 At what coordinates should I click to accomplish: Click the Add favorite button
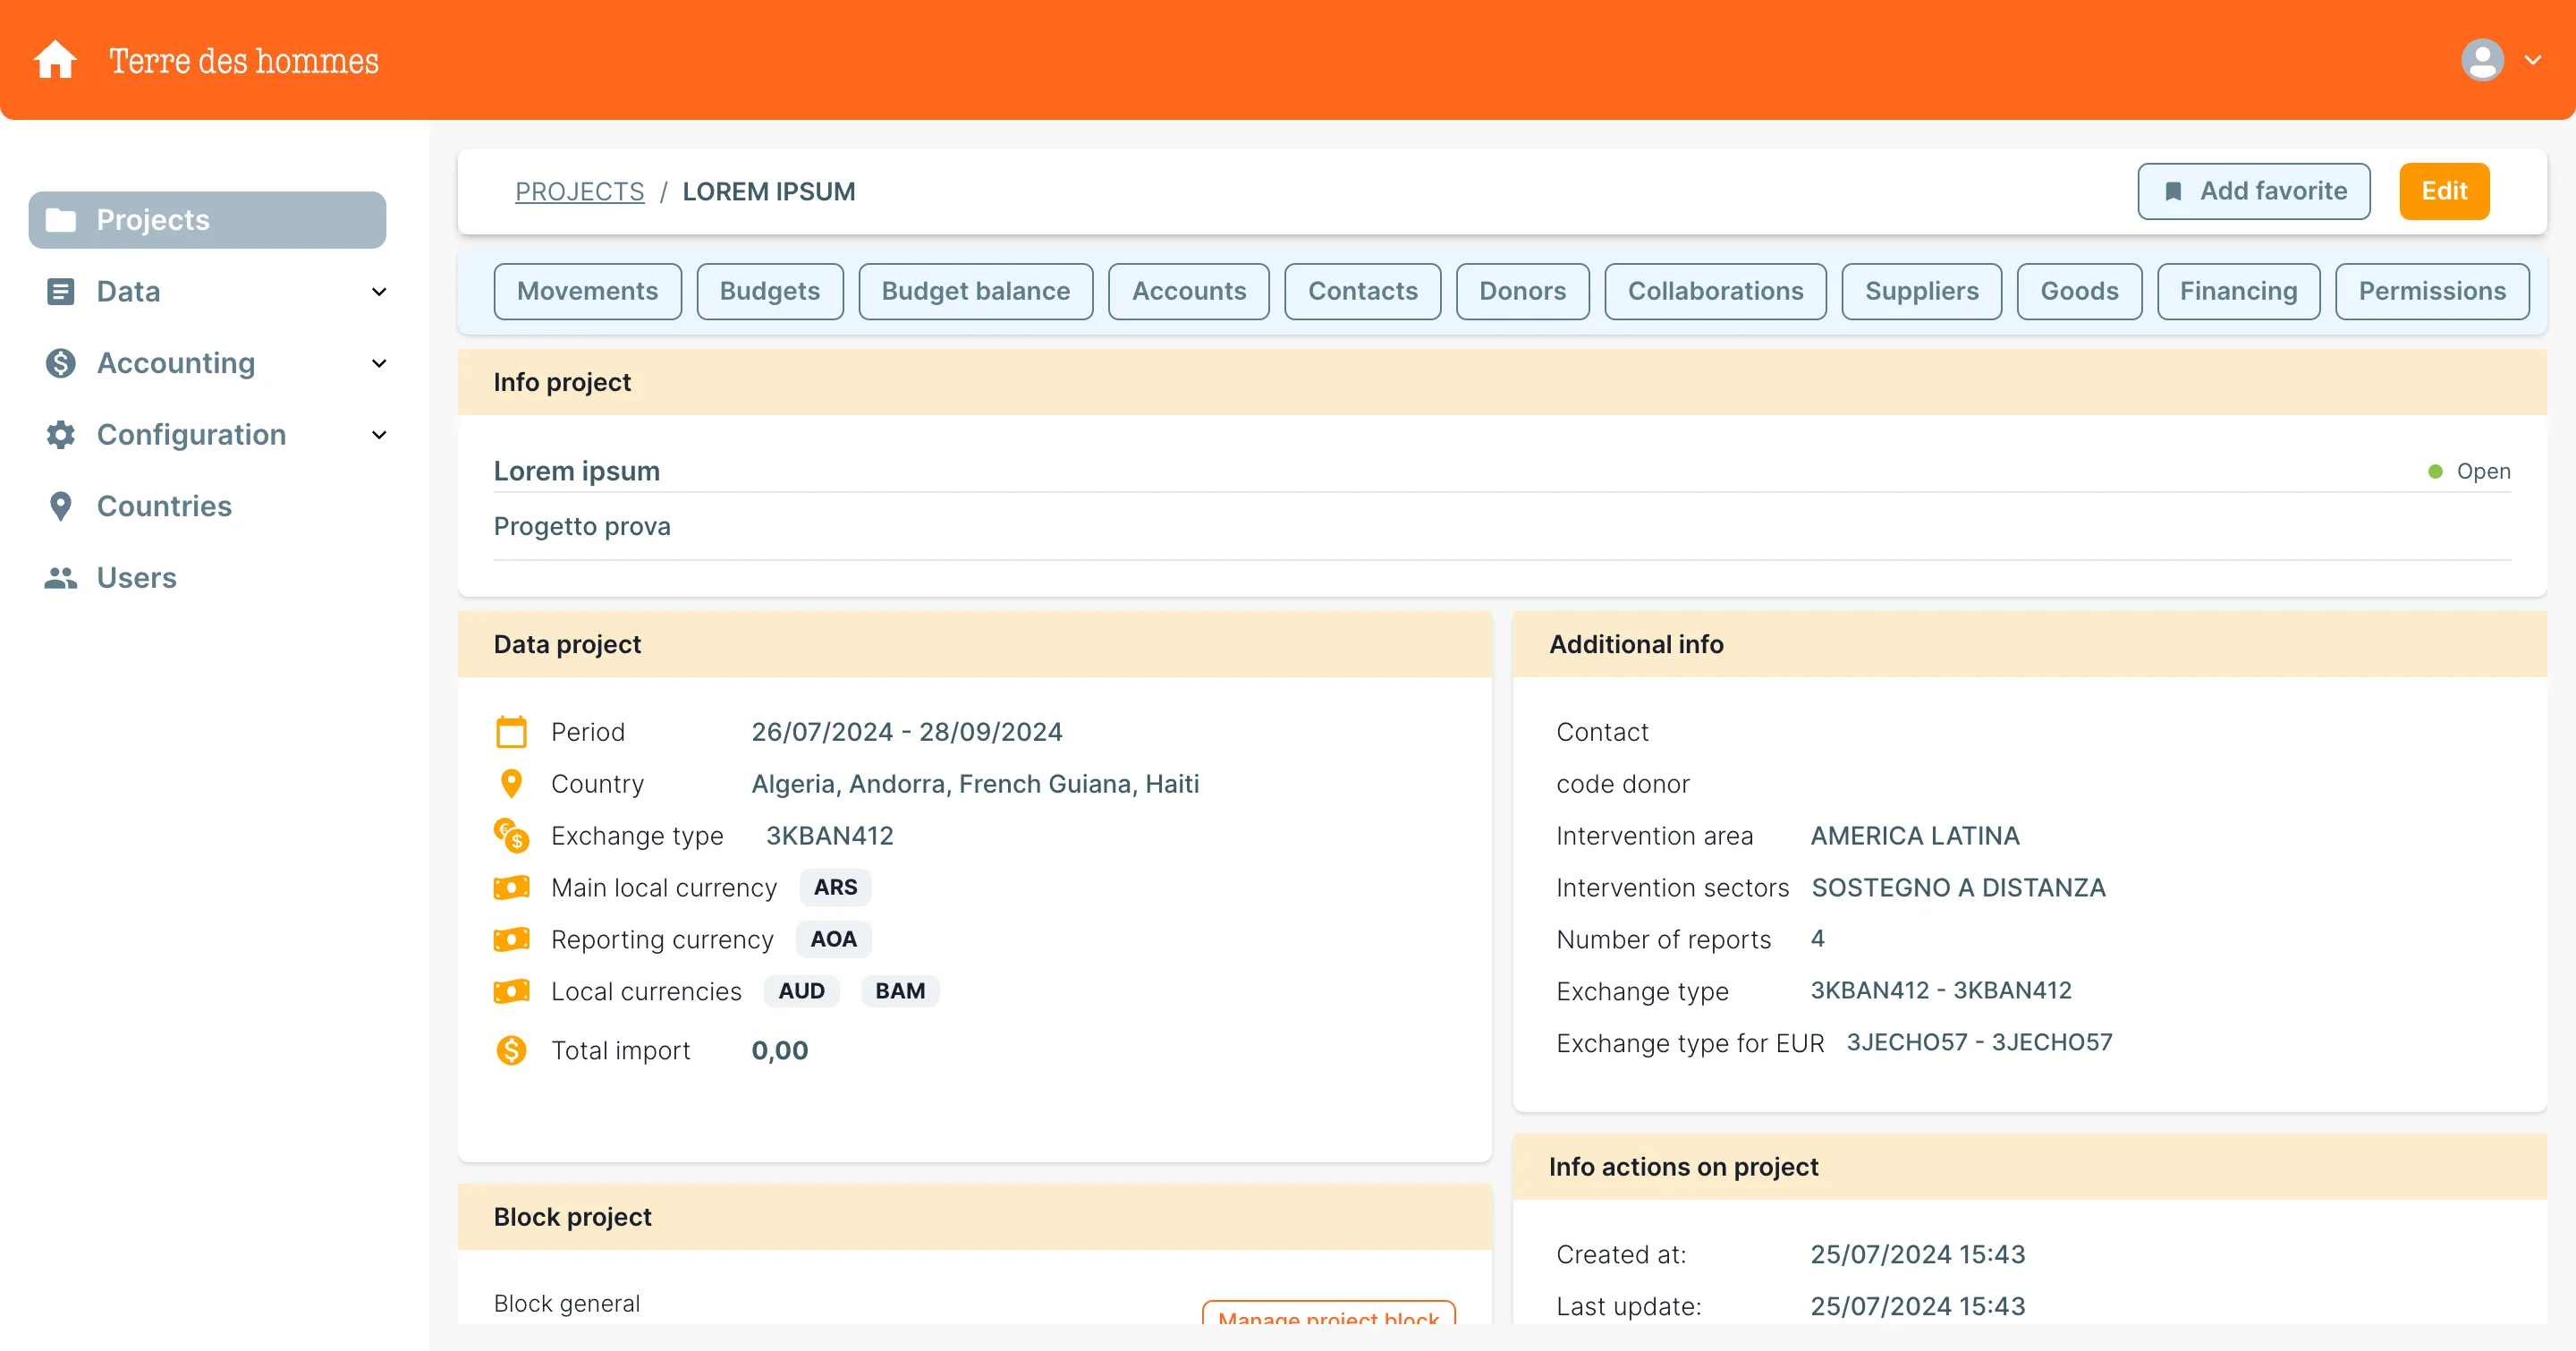point(2253,191)
